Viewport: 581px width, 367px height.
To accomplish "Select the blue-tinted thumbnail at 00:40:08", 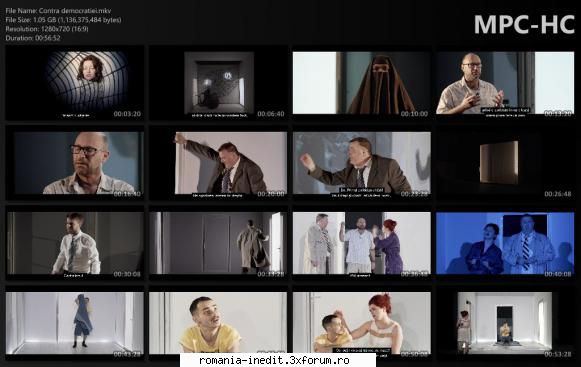I will click(505, 243).
